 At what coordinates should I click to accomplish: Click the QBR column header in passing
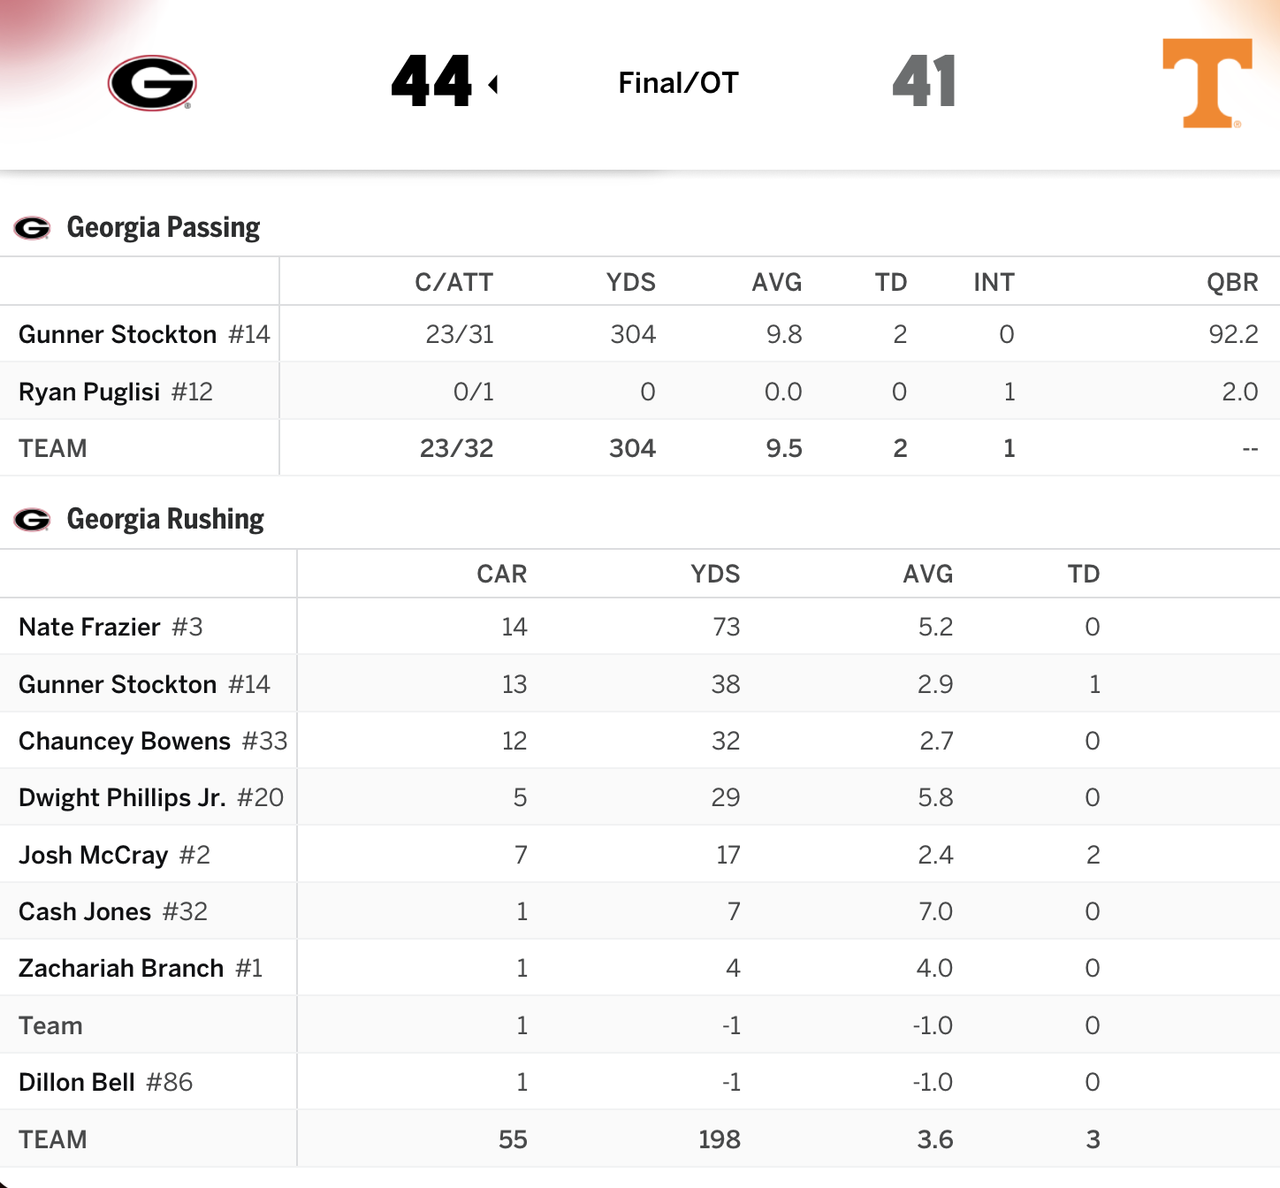1232,283
